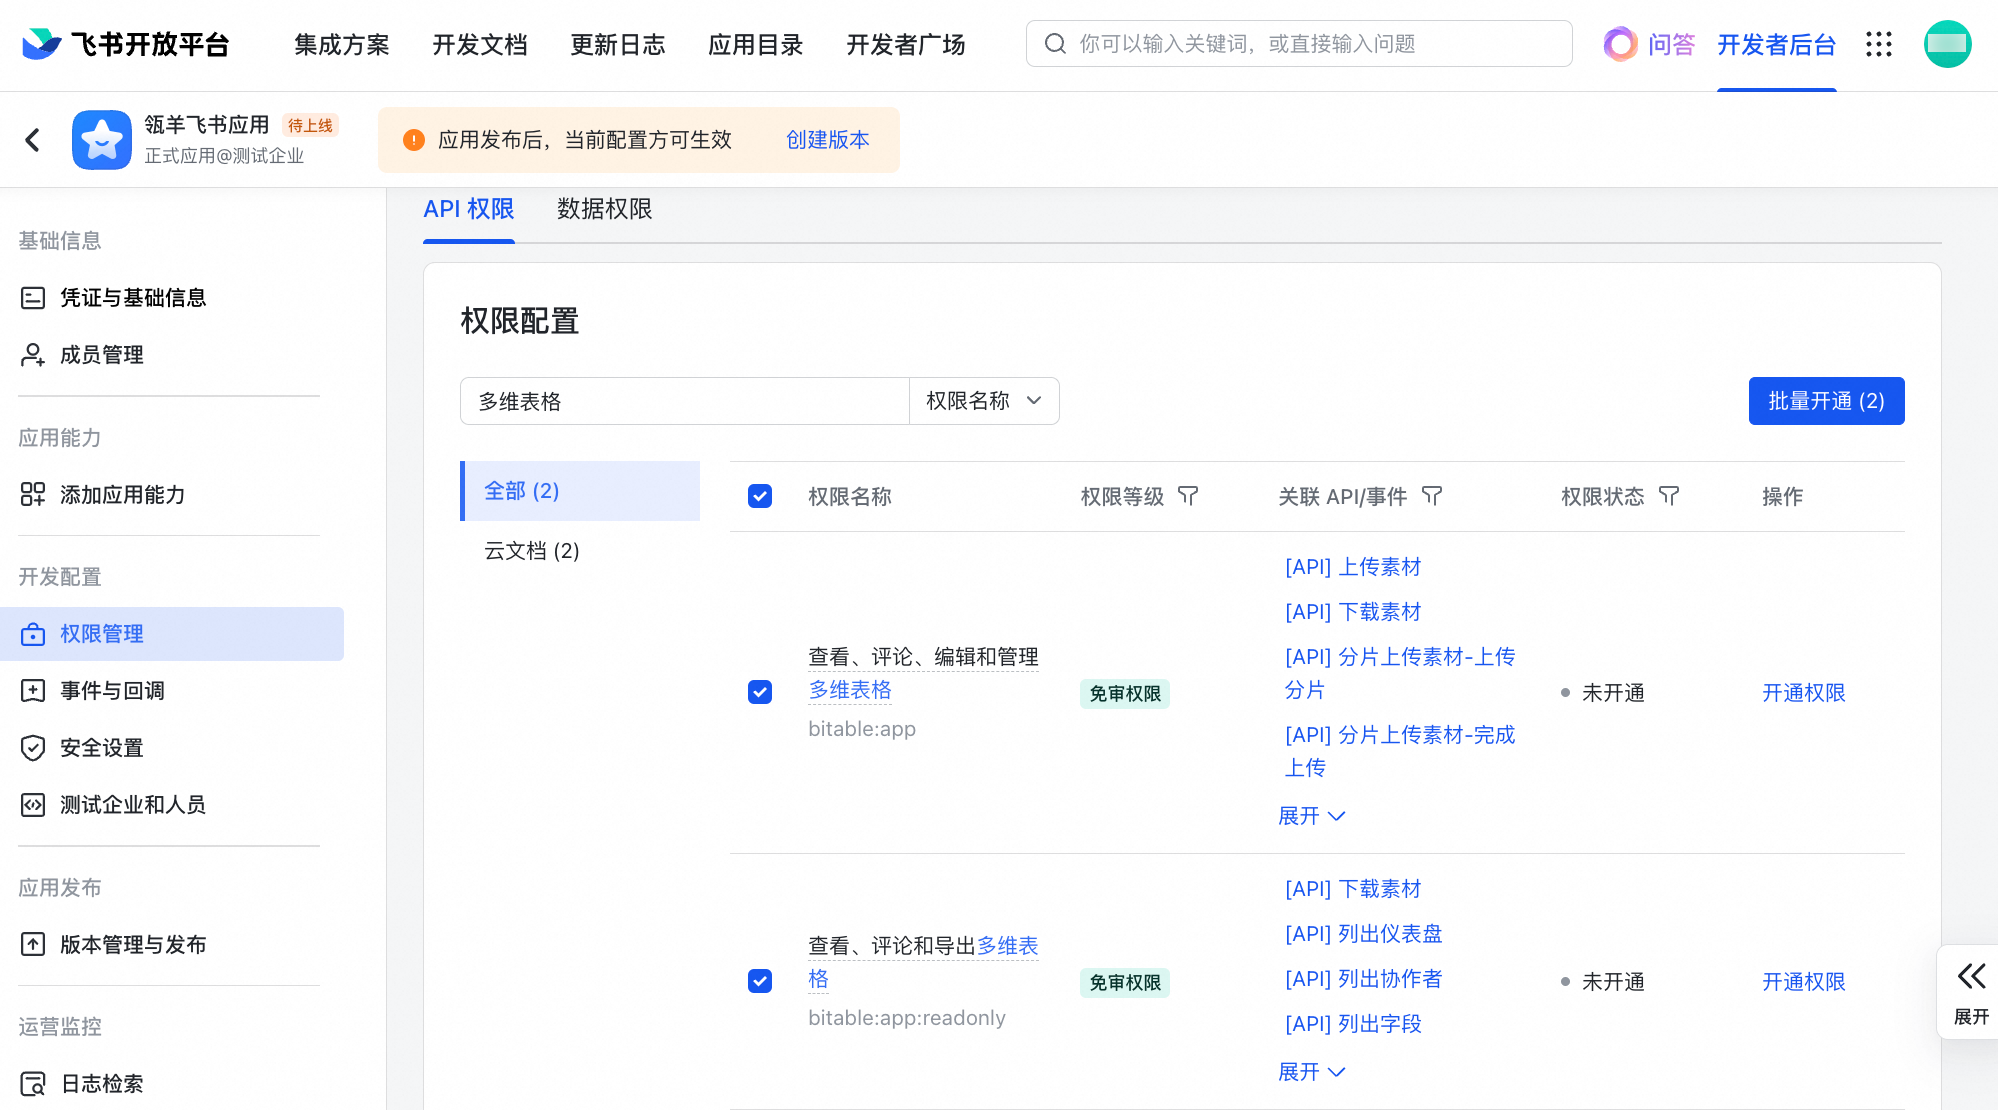Select the 云文档 (2) category filter
Image resolution: width=1998 pixels, height=1110 pixels.
pyautogui.click(x=532, y=551)
